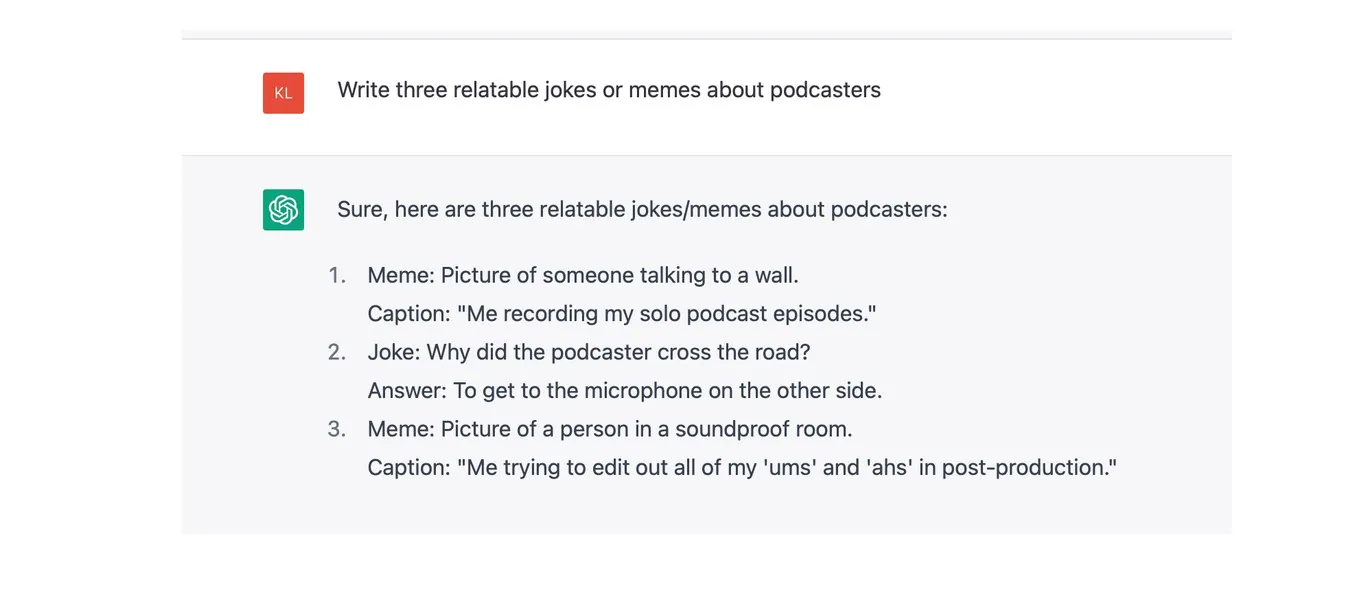This screenshot has height=615, width=1367.
Task: Click the response line starting with "Sure, here are"
Action: tap(642, 209)
